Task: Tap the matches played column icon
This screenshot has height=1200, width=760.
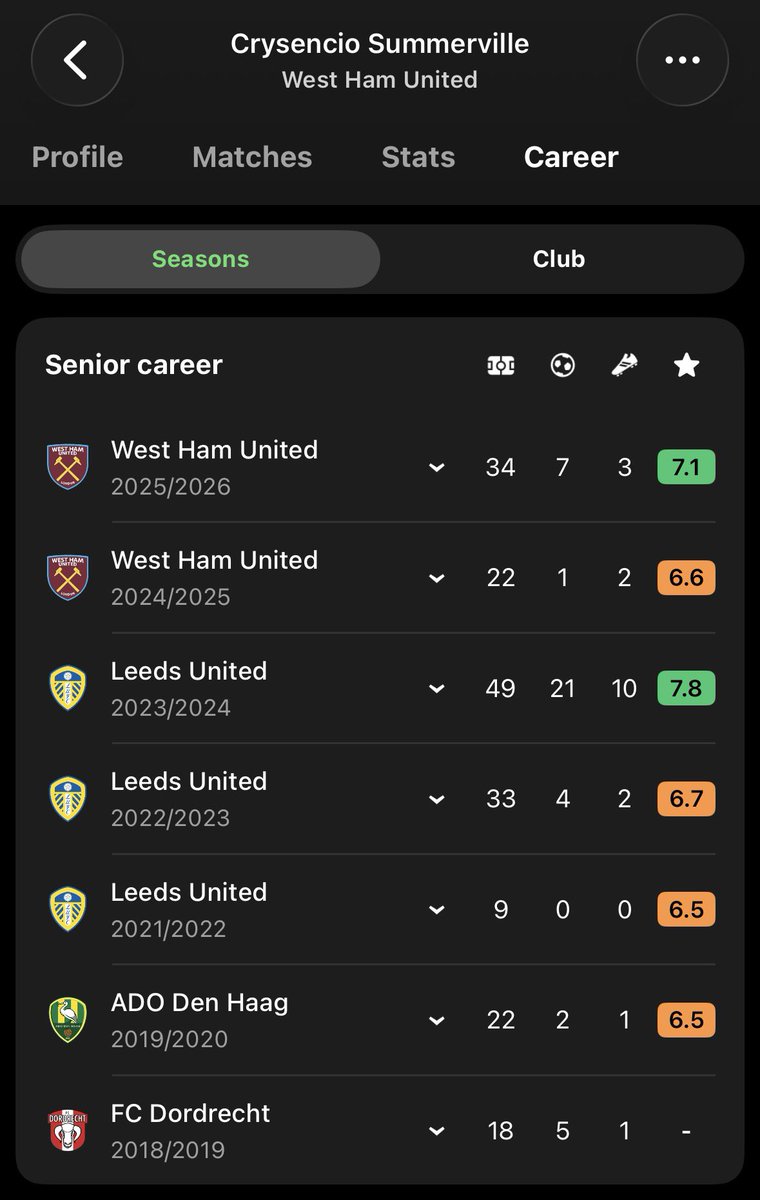Action: click(500, 366)
